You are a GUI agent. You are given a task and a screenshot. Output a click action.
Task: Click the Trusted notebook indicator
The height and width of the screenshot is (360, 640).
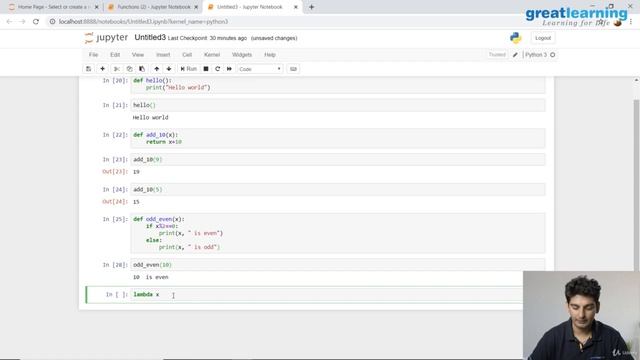click(497, 55)
